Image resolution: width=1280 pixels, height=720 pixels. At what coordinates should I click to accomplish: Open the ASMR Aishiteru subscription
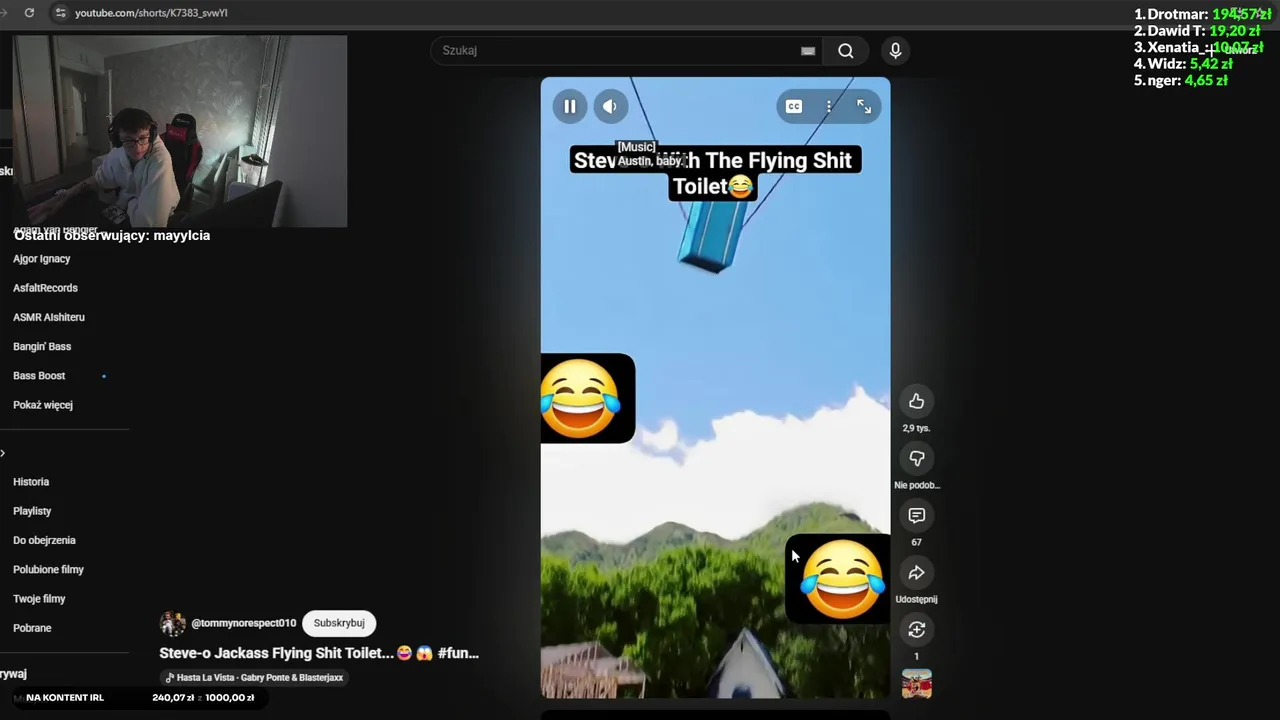(x=49, y=317)
